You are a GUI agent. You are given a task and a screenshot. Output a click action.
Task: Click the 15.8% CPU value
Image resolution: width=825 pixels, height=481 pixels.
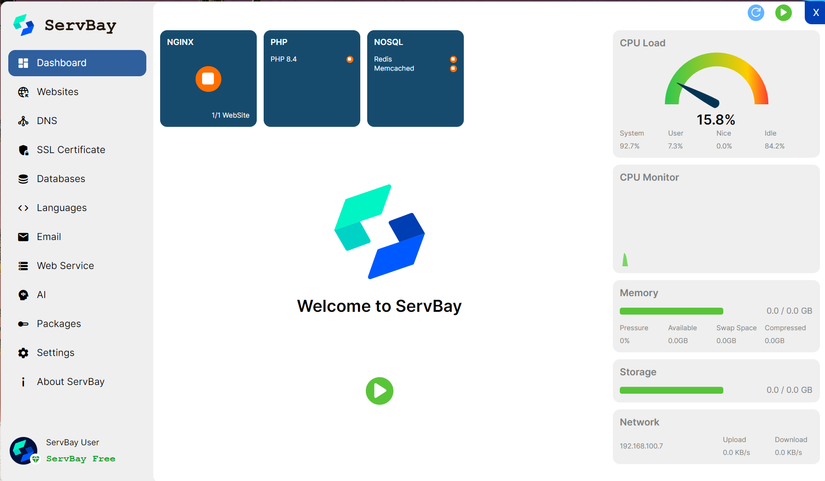pos(716,120)
